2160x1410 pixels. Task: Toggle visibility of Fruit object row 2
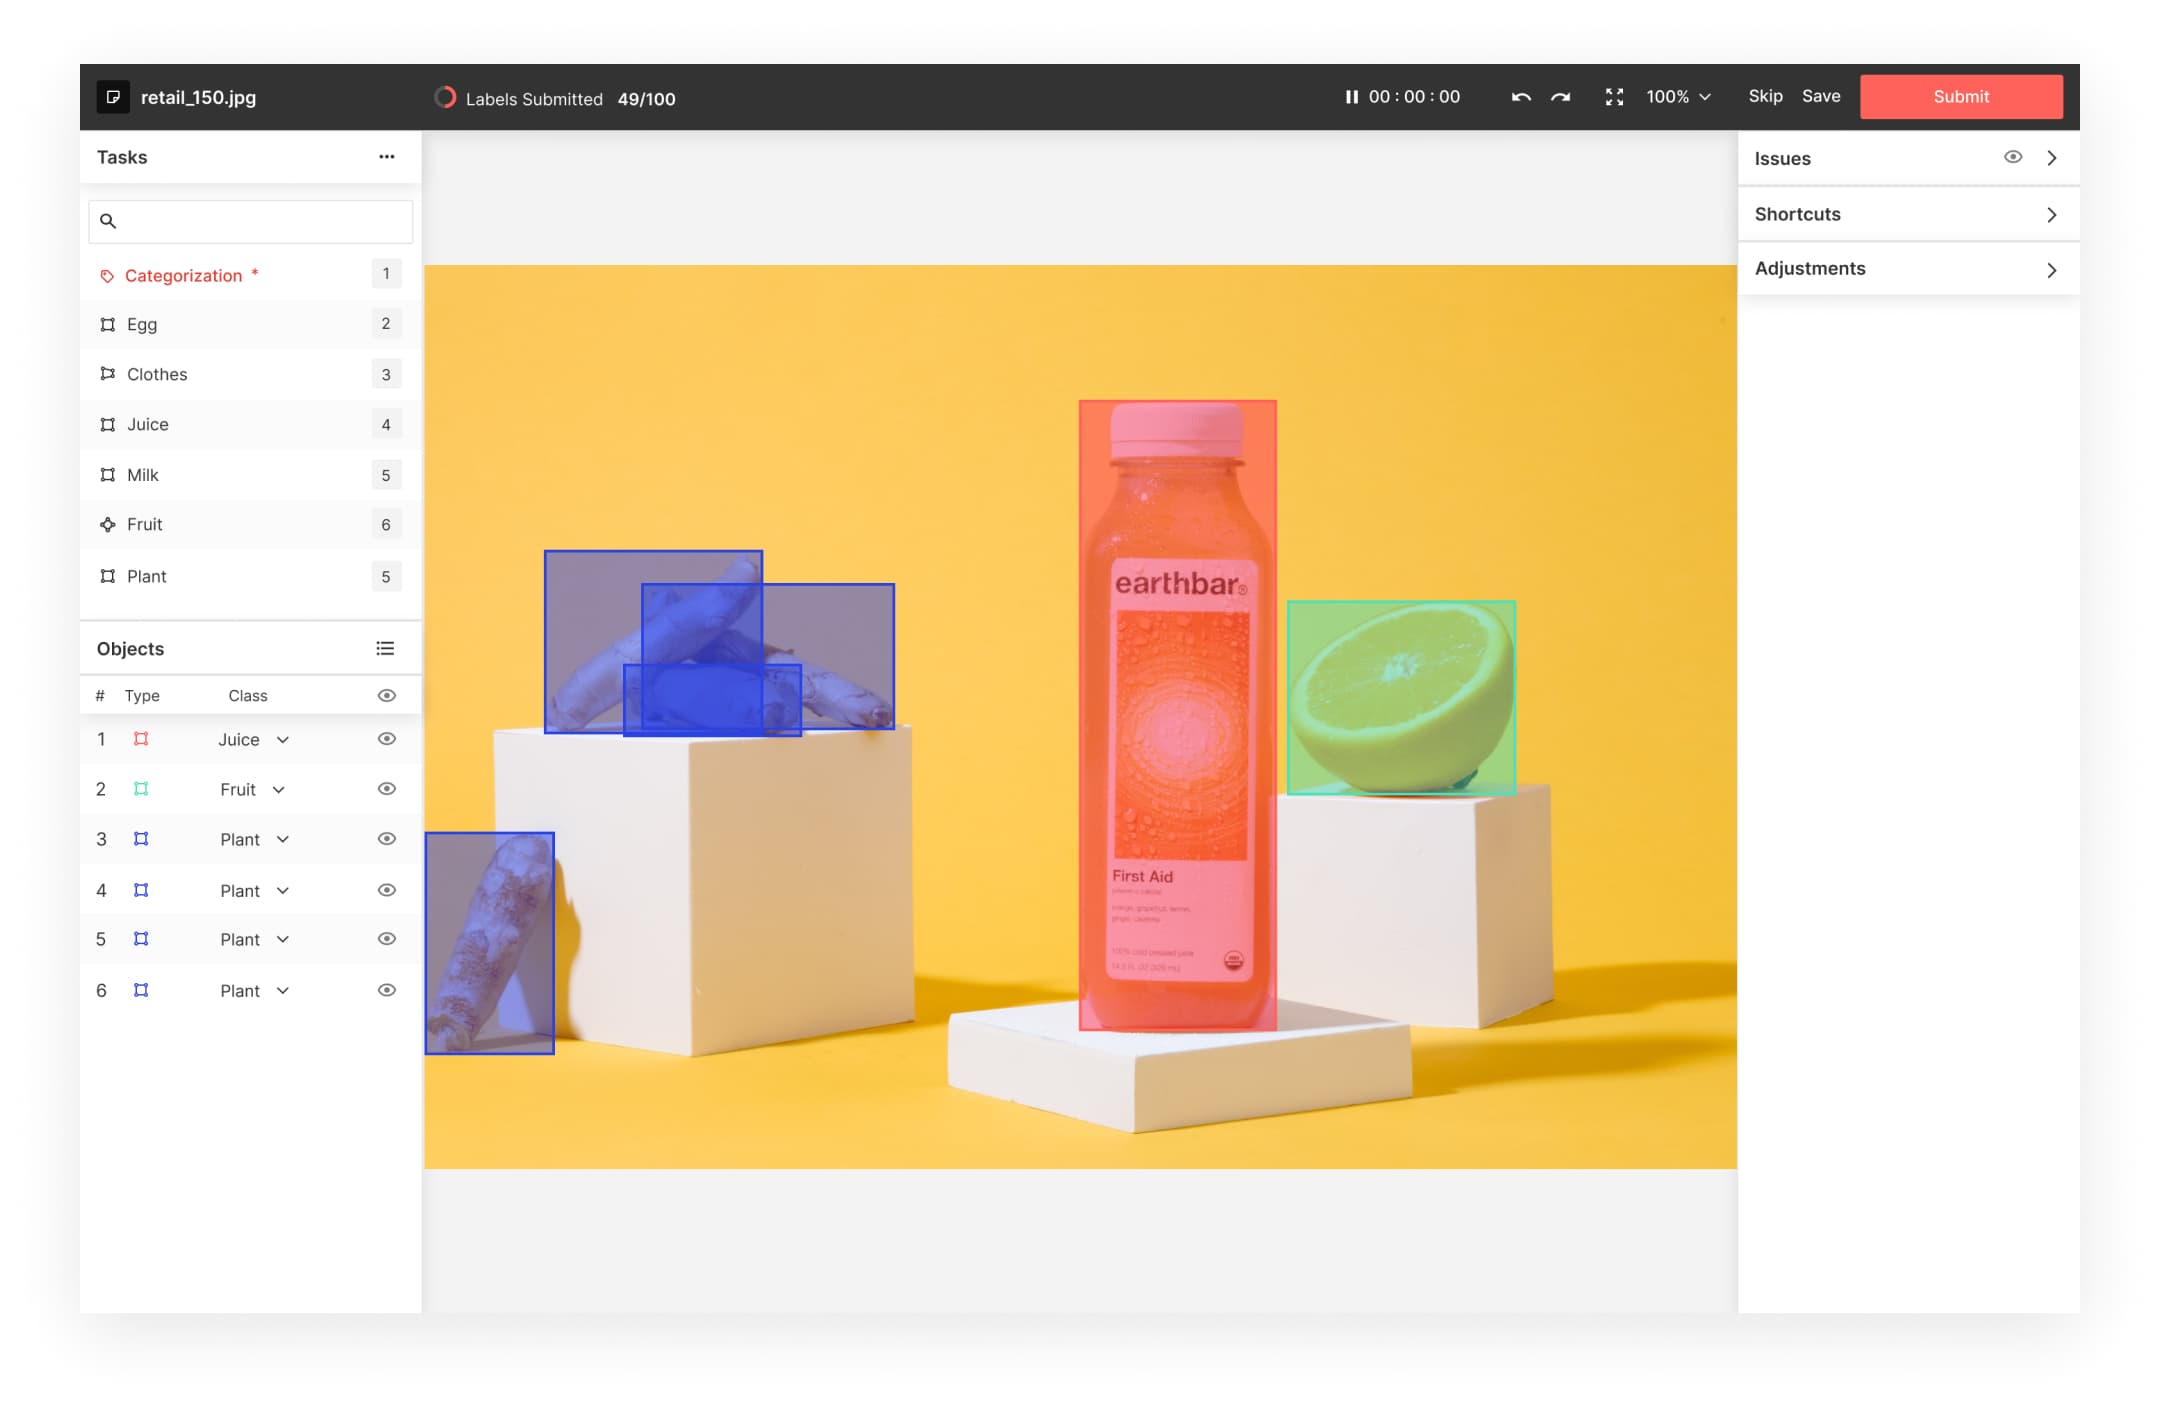click(387, 789)
